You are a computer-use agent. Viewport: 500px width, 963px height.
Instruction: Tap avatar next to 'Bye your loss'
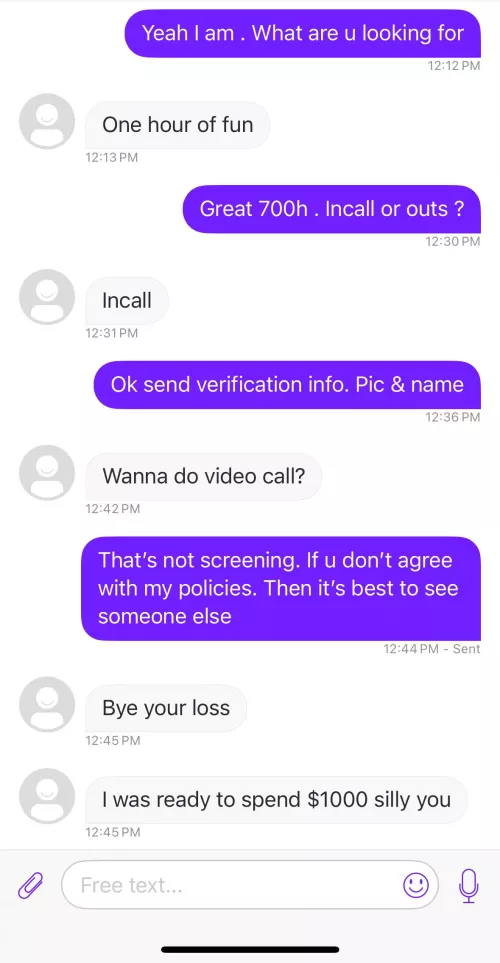[47, 704]
